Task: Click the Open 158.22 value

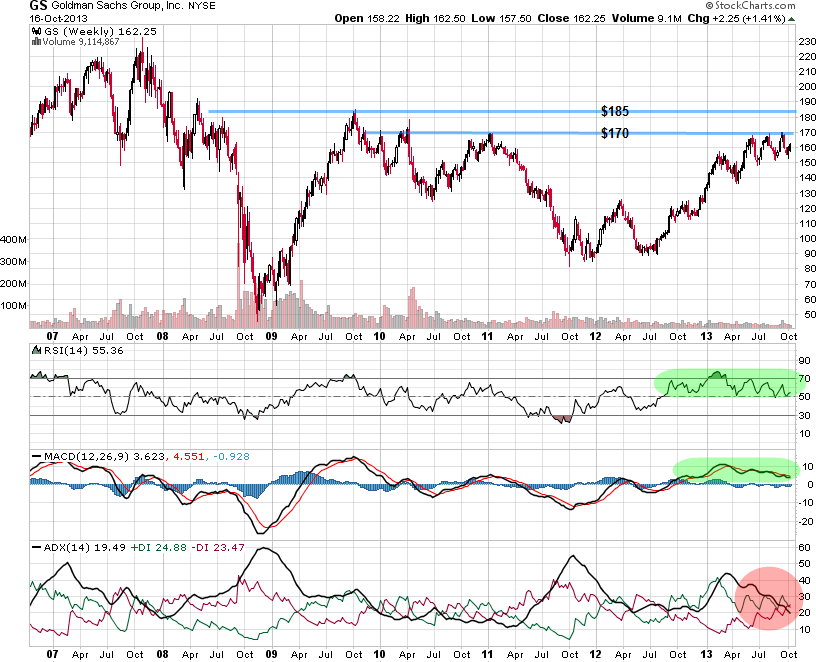Action: click(367, 18)
